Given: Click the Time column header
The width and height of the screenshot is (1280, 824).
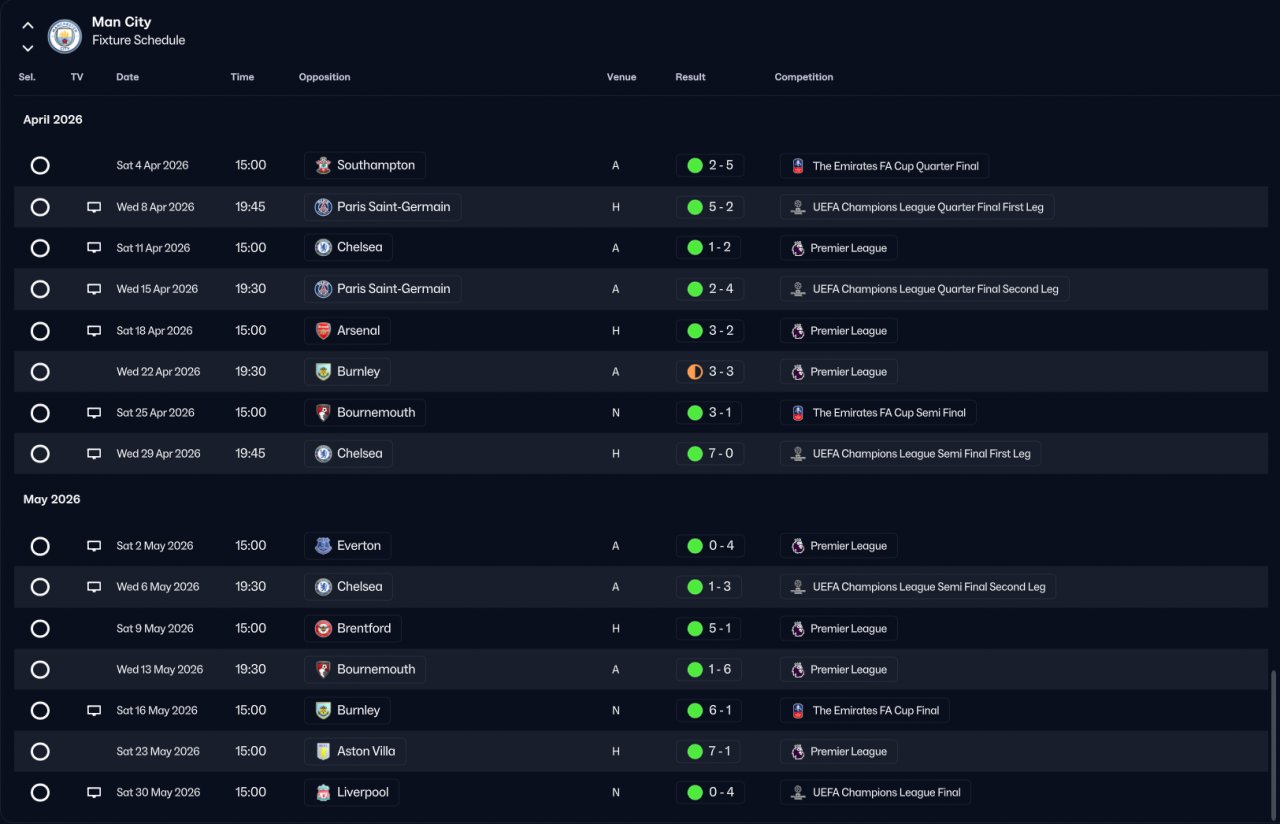Looking at the screenshot, I should (x=243, y=77).
